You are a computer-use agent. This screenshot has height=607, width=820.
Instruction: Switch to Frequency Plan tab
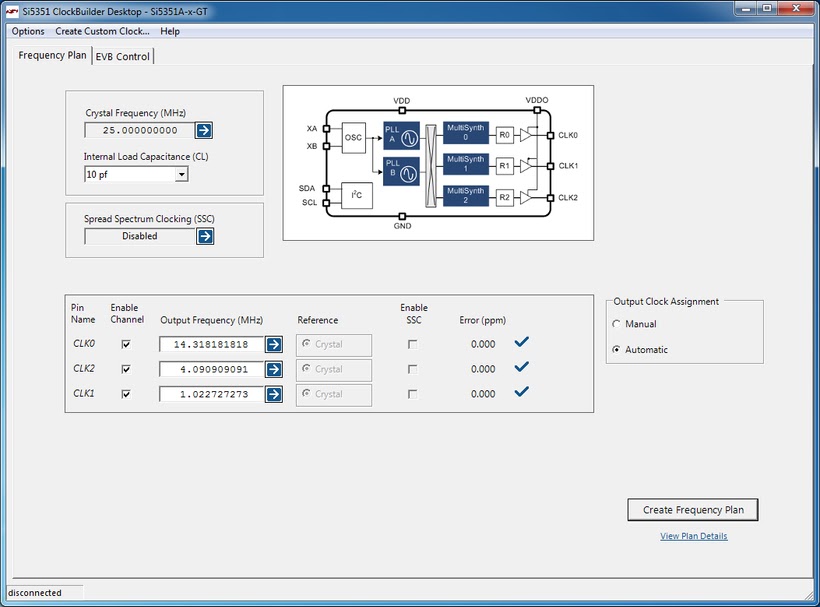(x=52, y=55)
